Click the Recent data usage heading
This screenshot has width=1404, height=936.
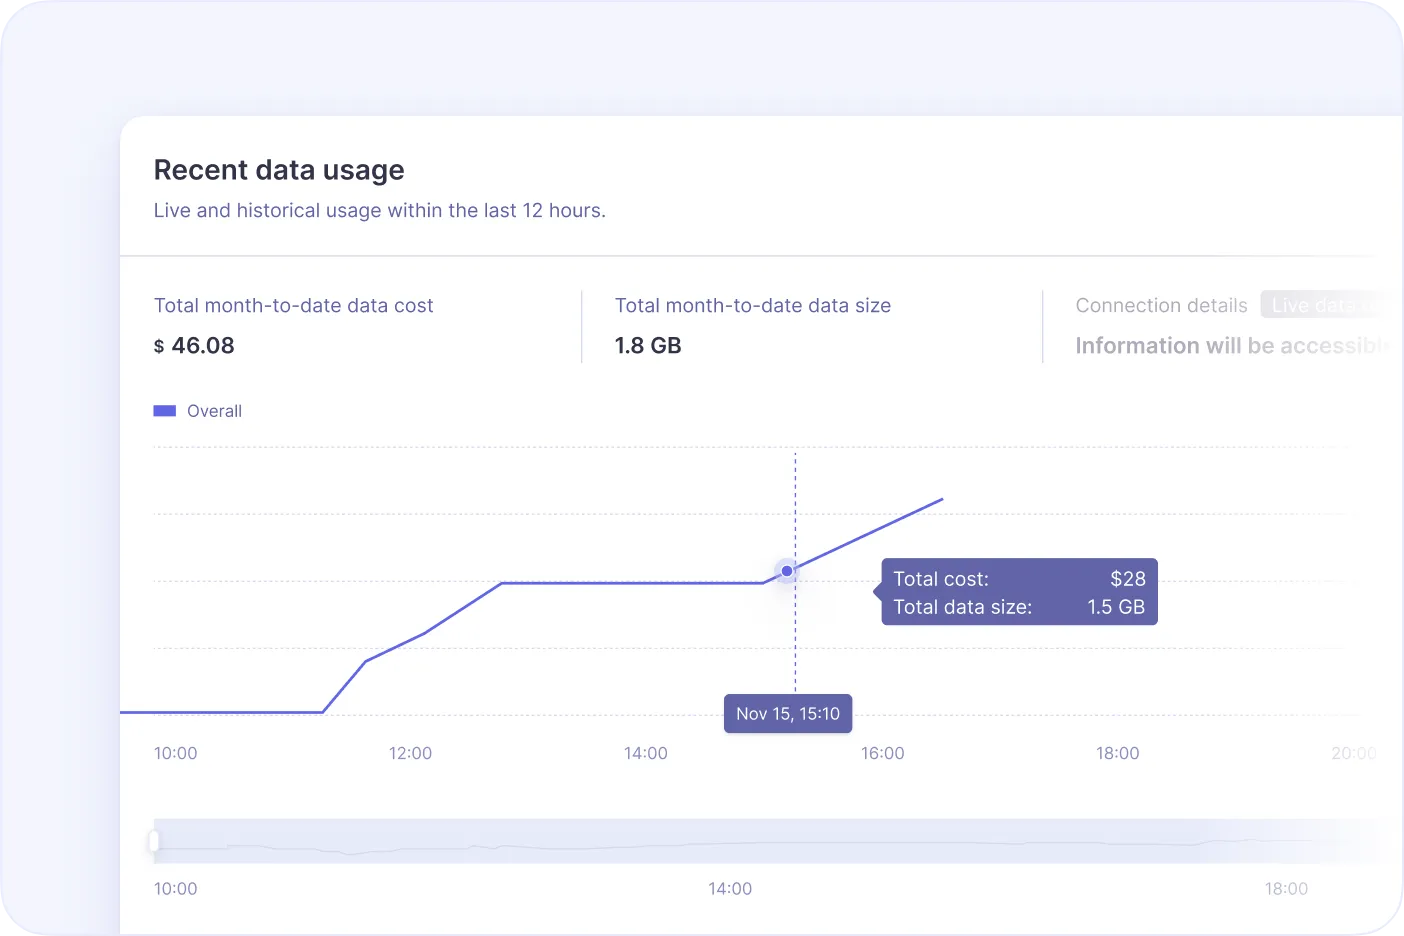[x=279, y=170]
